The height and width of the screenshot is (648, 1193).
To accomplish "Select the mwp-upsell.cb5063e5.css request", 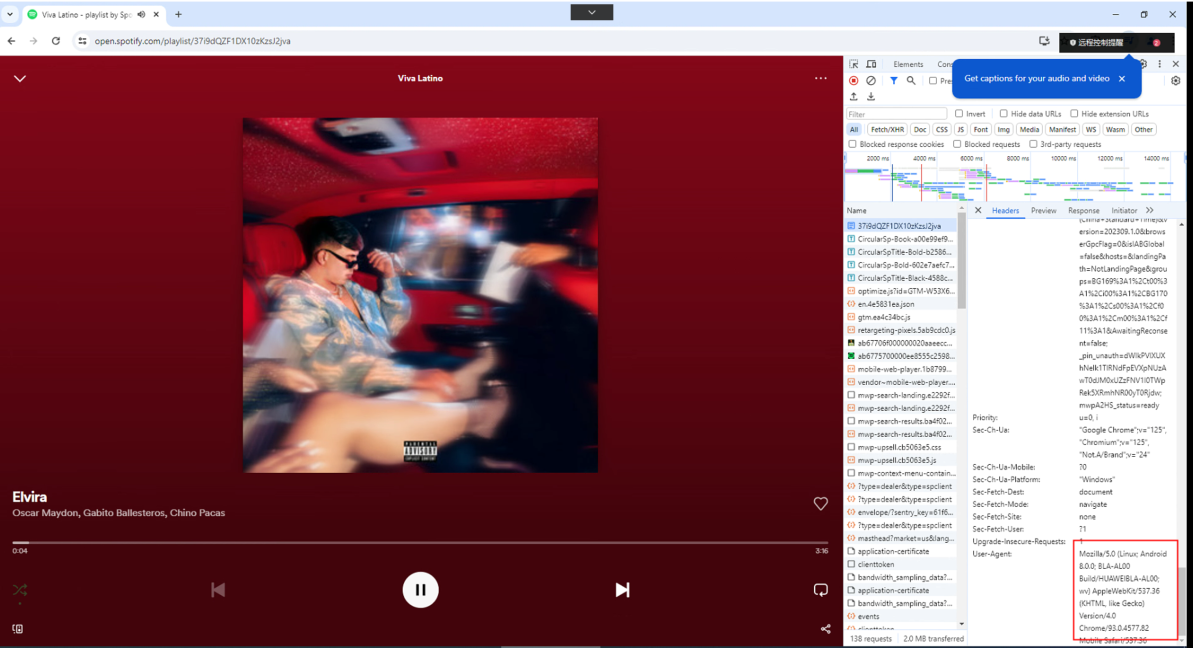I will [901, 447].
